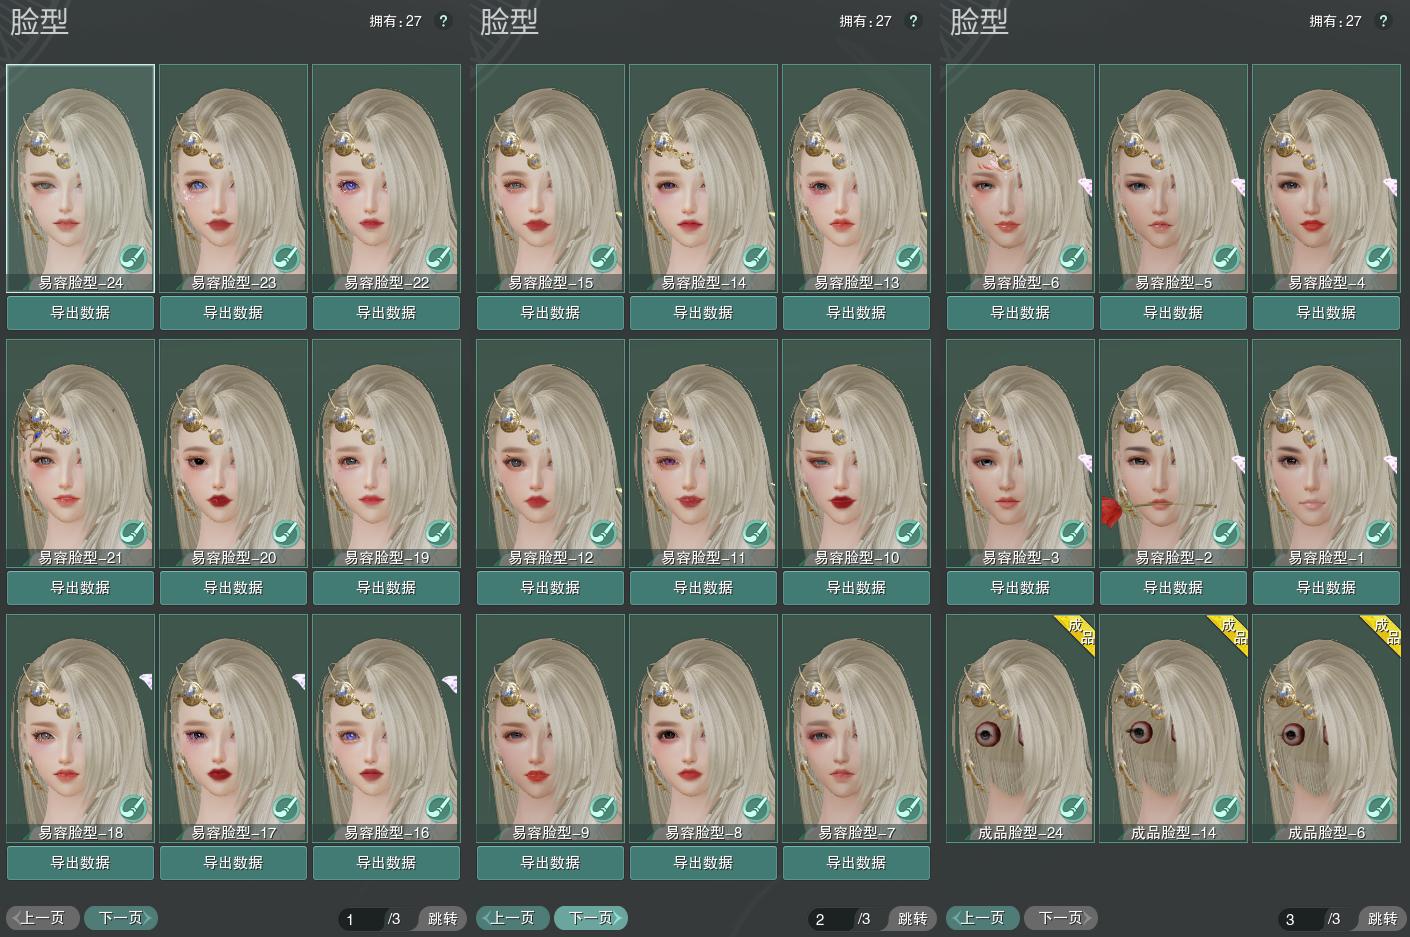Click 跳转 next to page 1 field
The height and width of the screenshot is (937, 1410).
click(441, 919)
